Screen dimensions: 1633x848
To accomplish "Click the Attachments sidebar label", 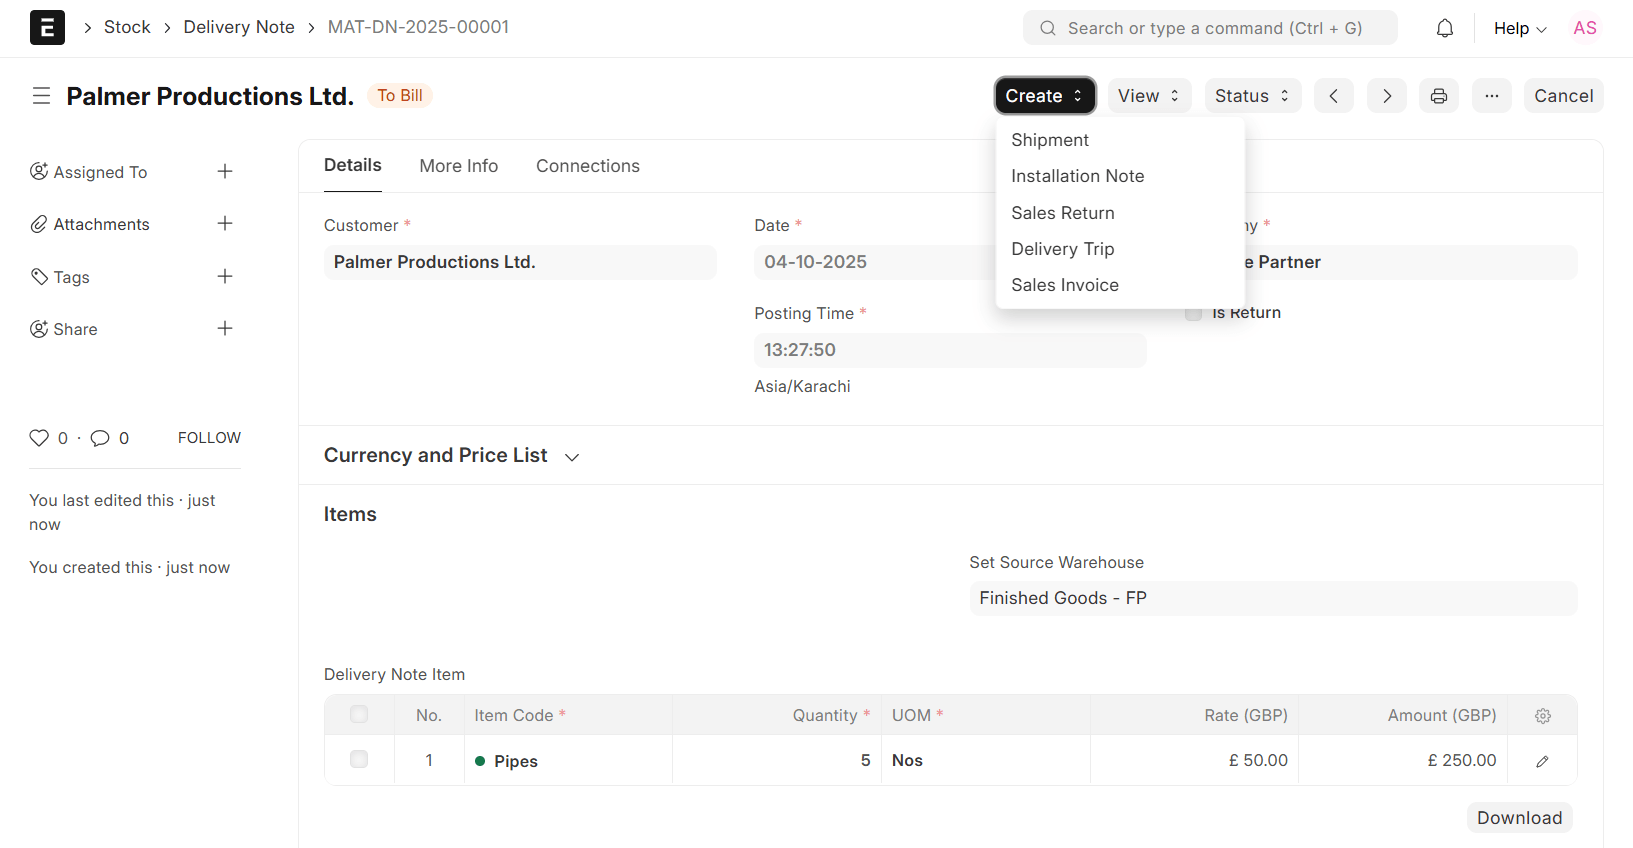I will click(101, 224).
